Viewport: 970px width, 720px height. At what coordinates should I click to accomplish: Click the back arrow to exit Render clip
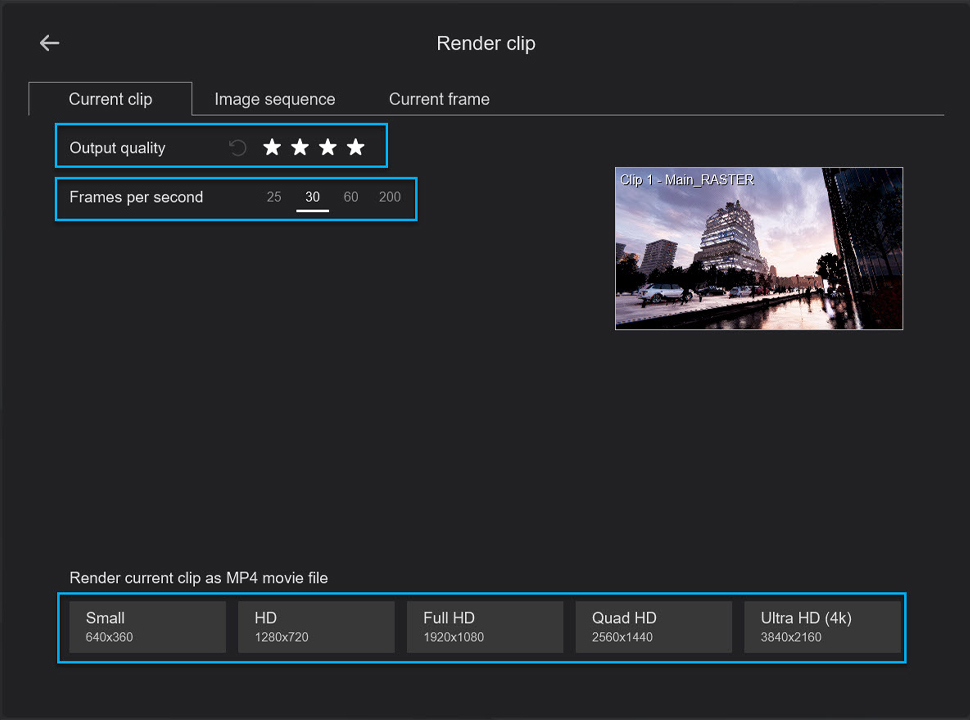49,43
